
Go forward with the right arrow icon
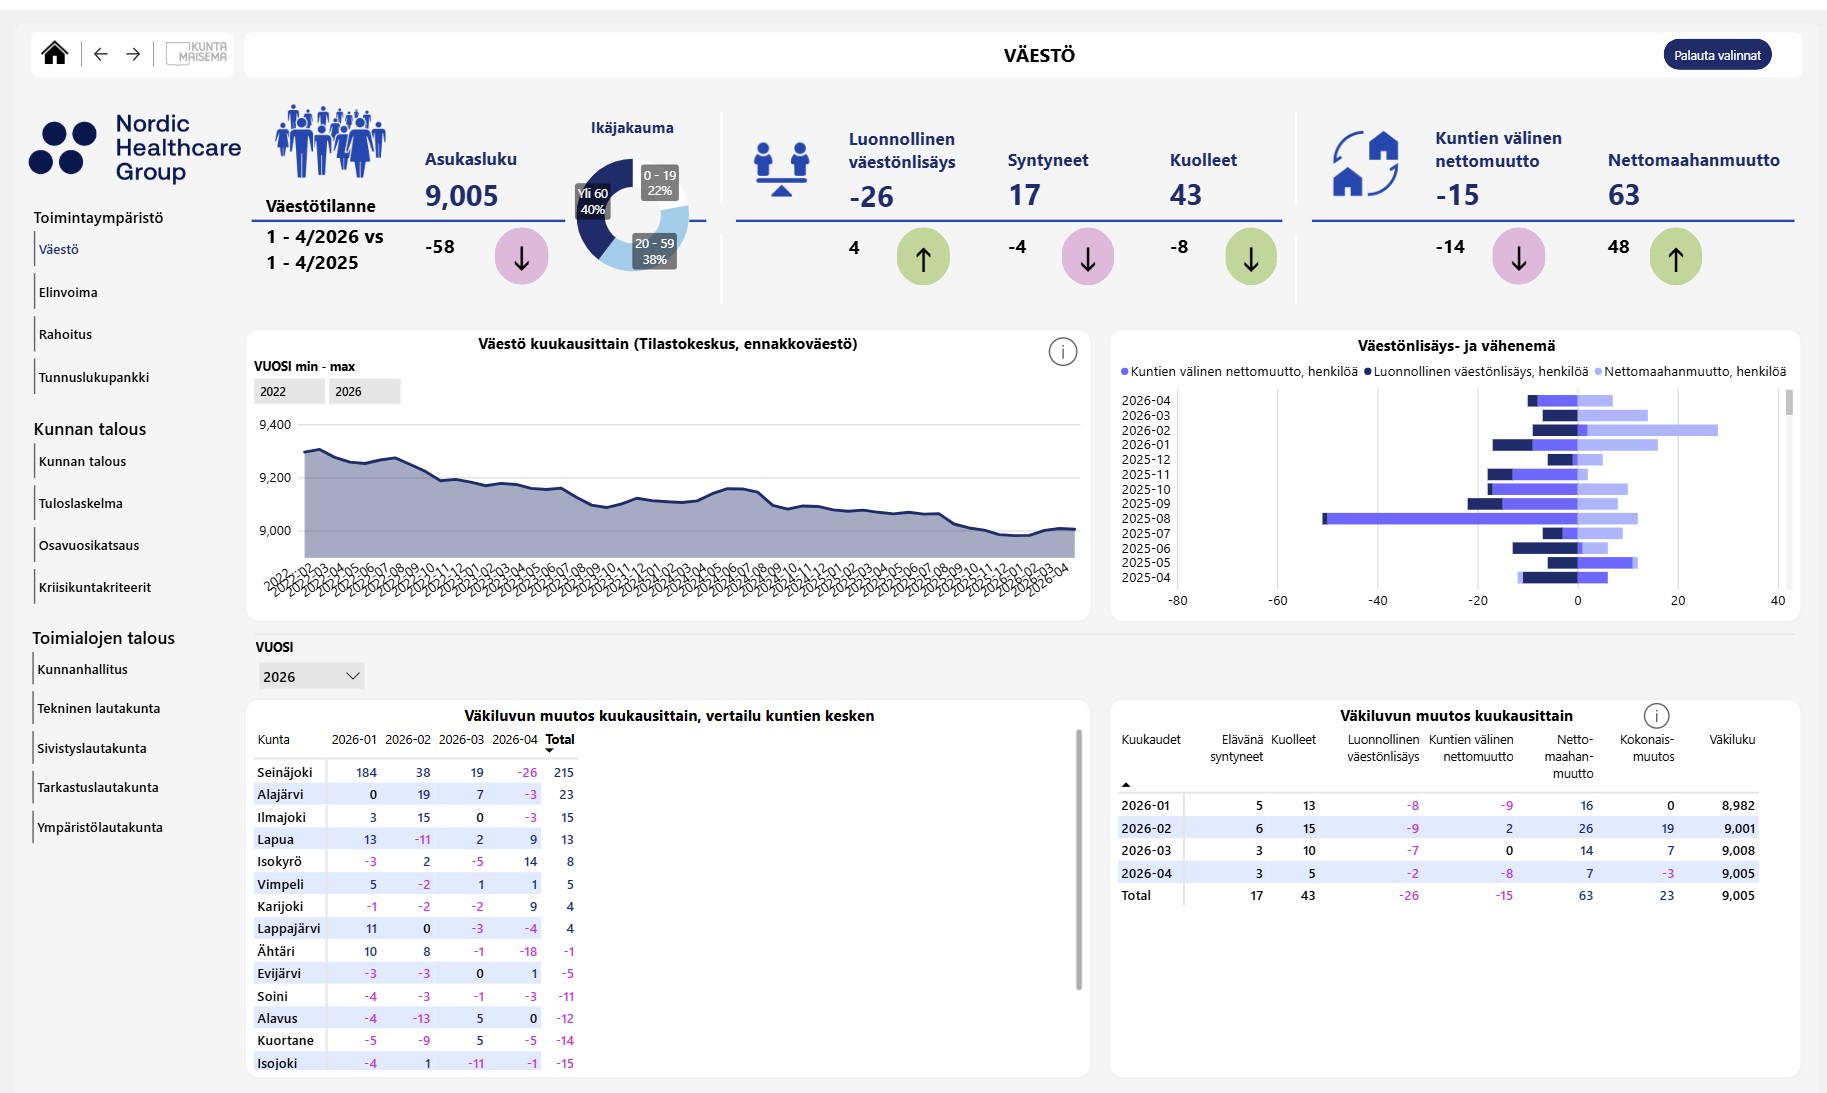(x=133, y=54)
